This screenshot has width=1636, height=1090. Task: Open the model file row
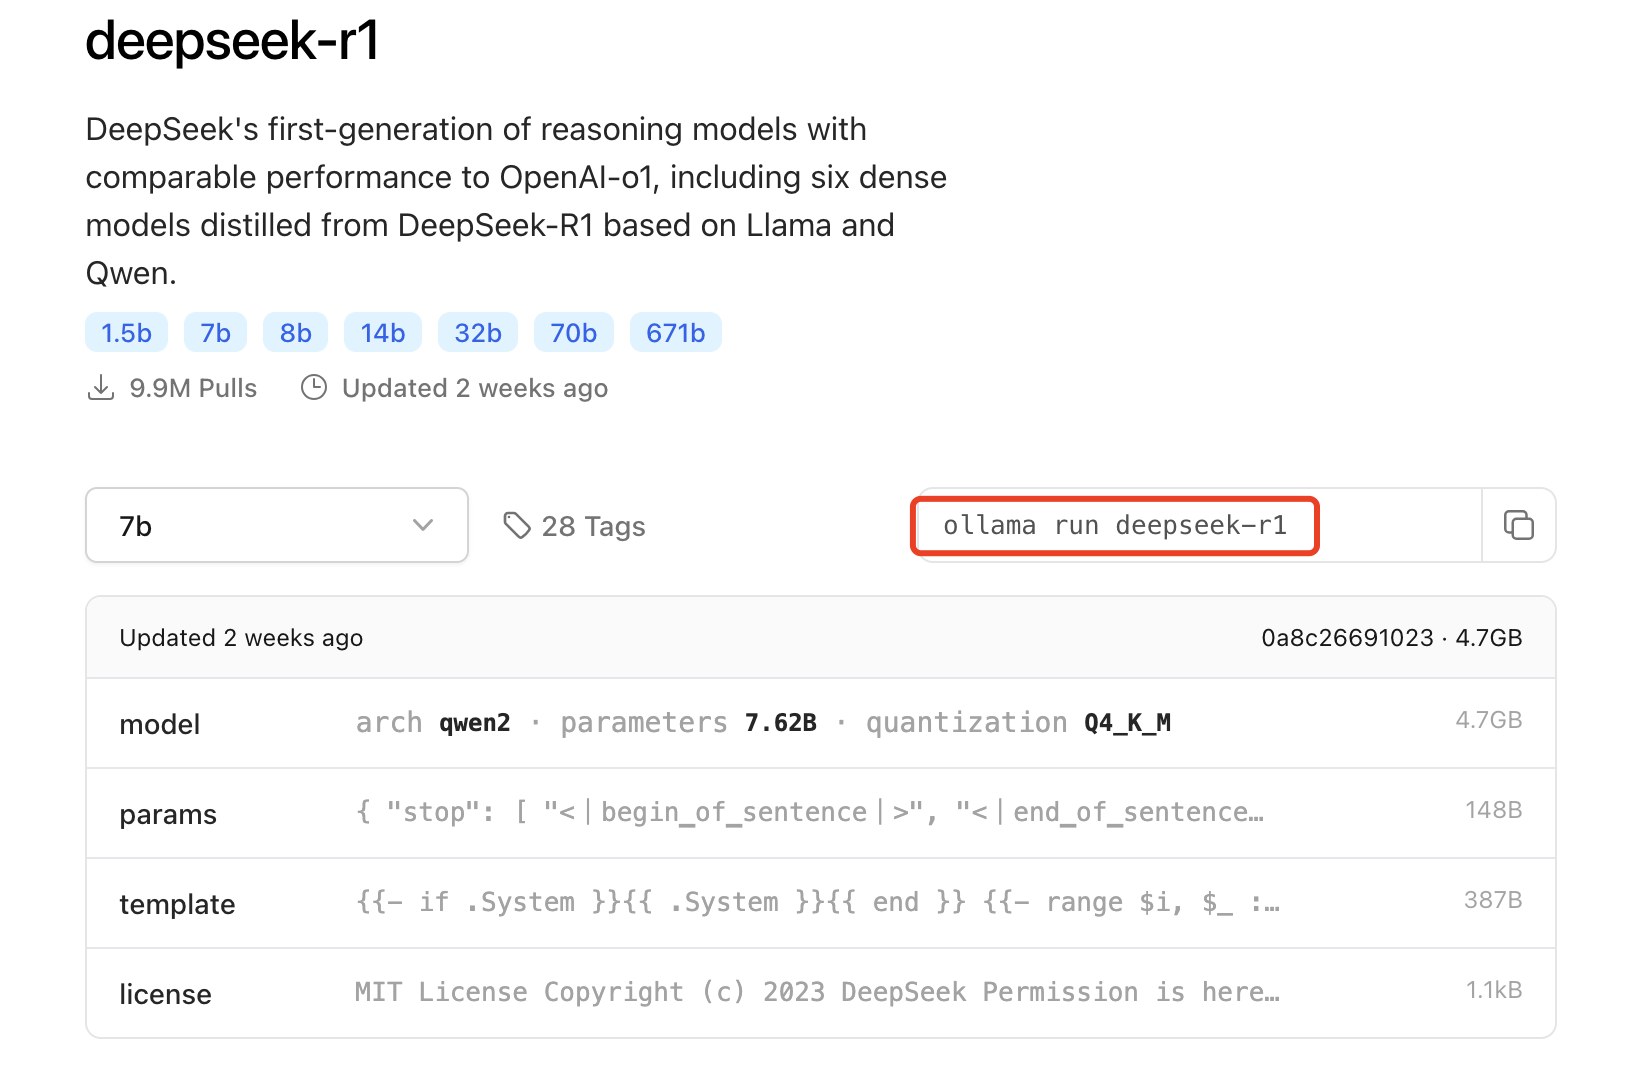(821, 723)
